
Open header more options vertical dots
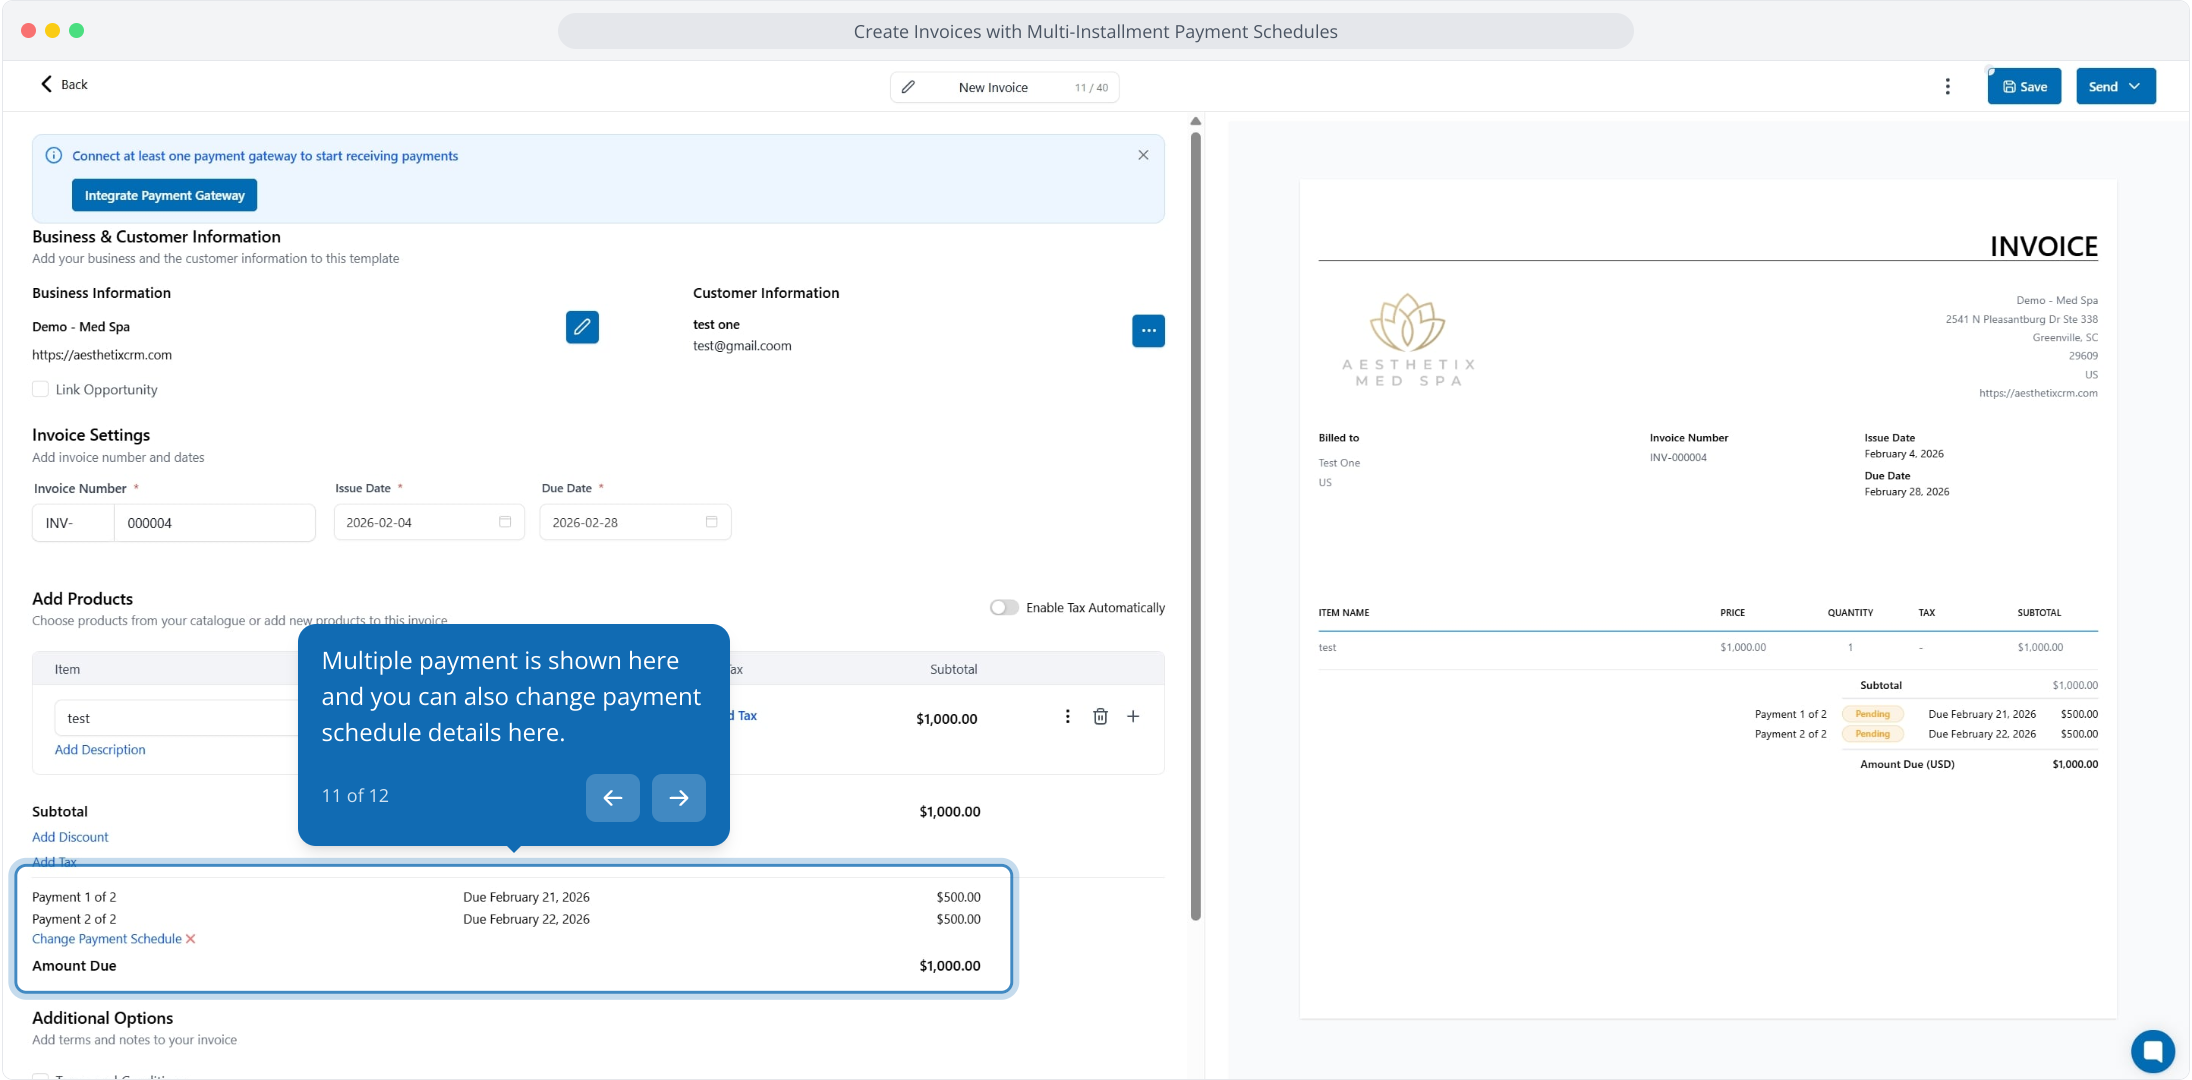point(1947,87)
